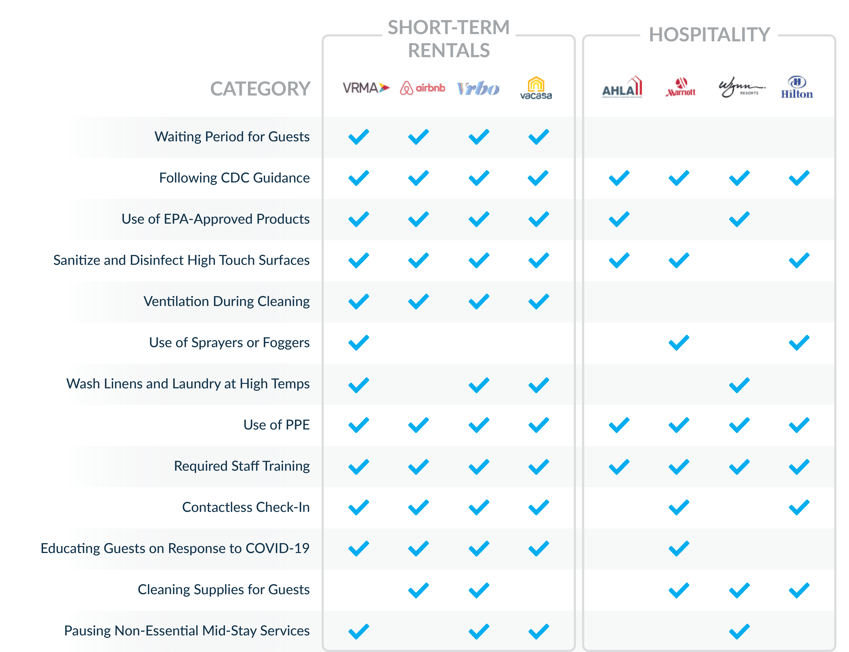Click the Wynn Resorts logo
Viewport: 849px width, 652px height.
point(741,88)
